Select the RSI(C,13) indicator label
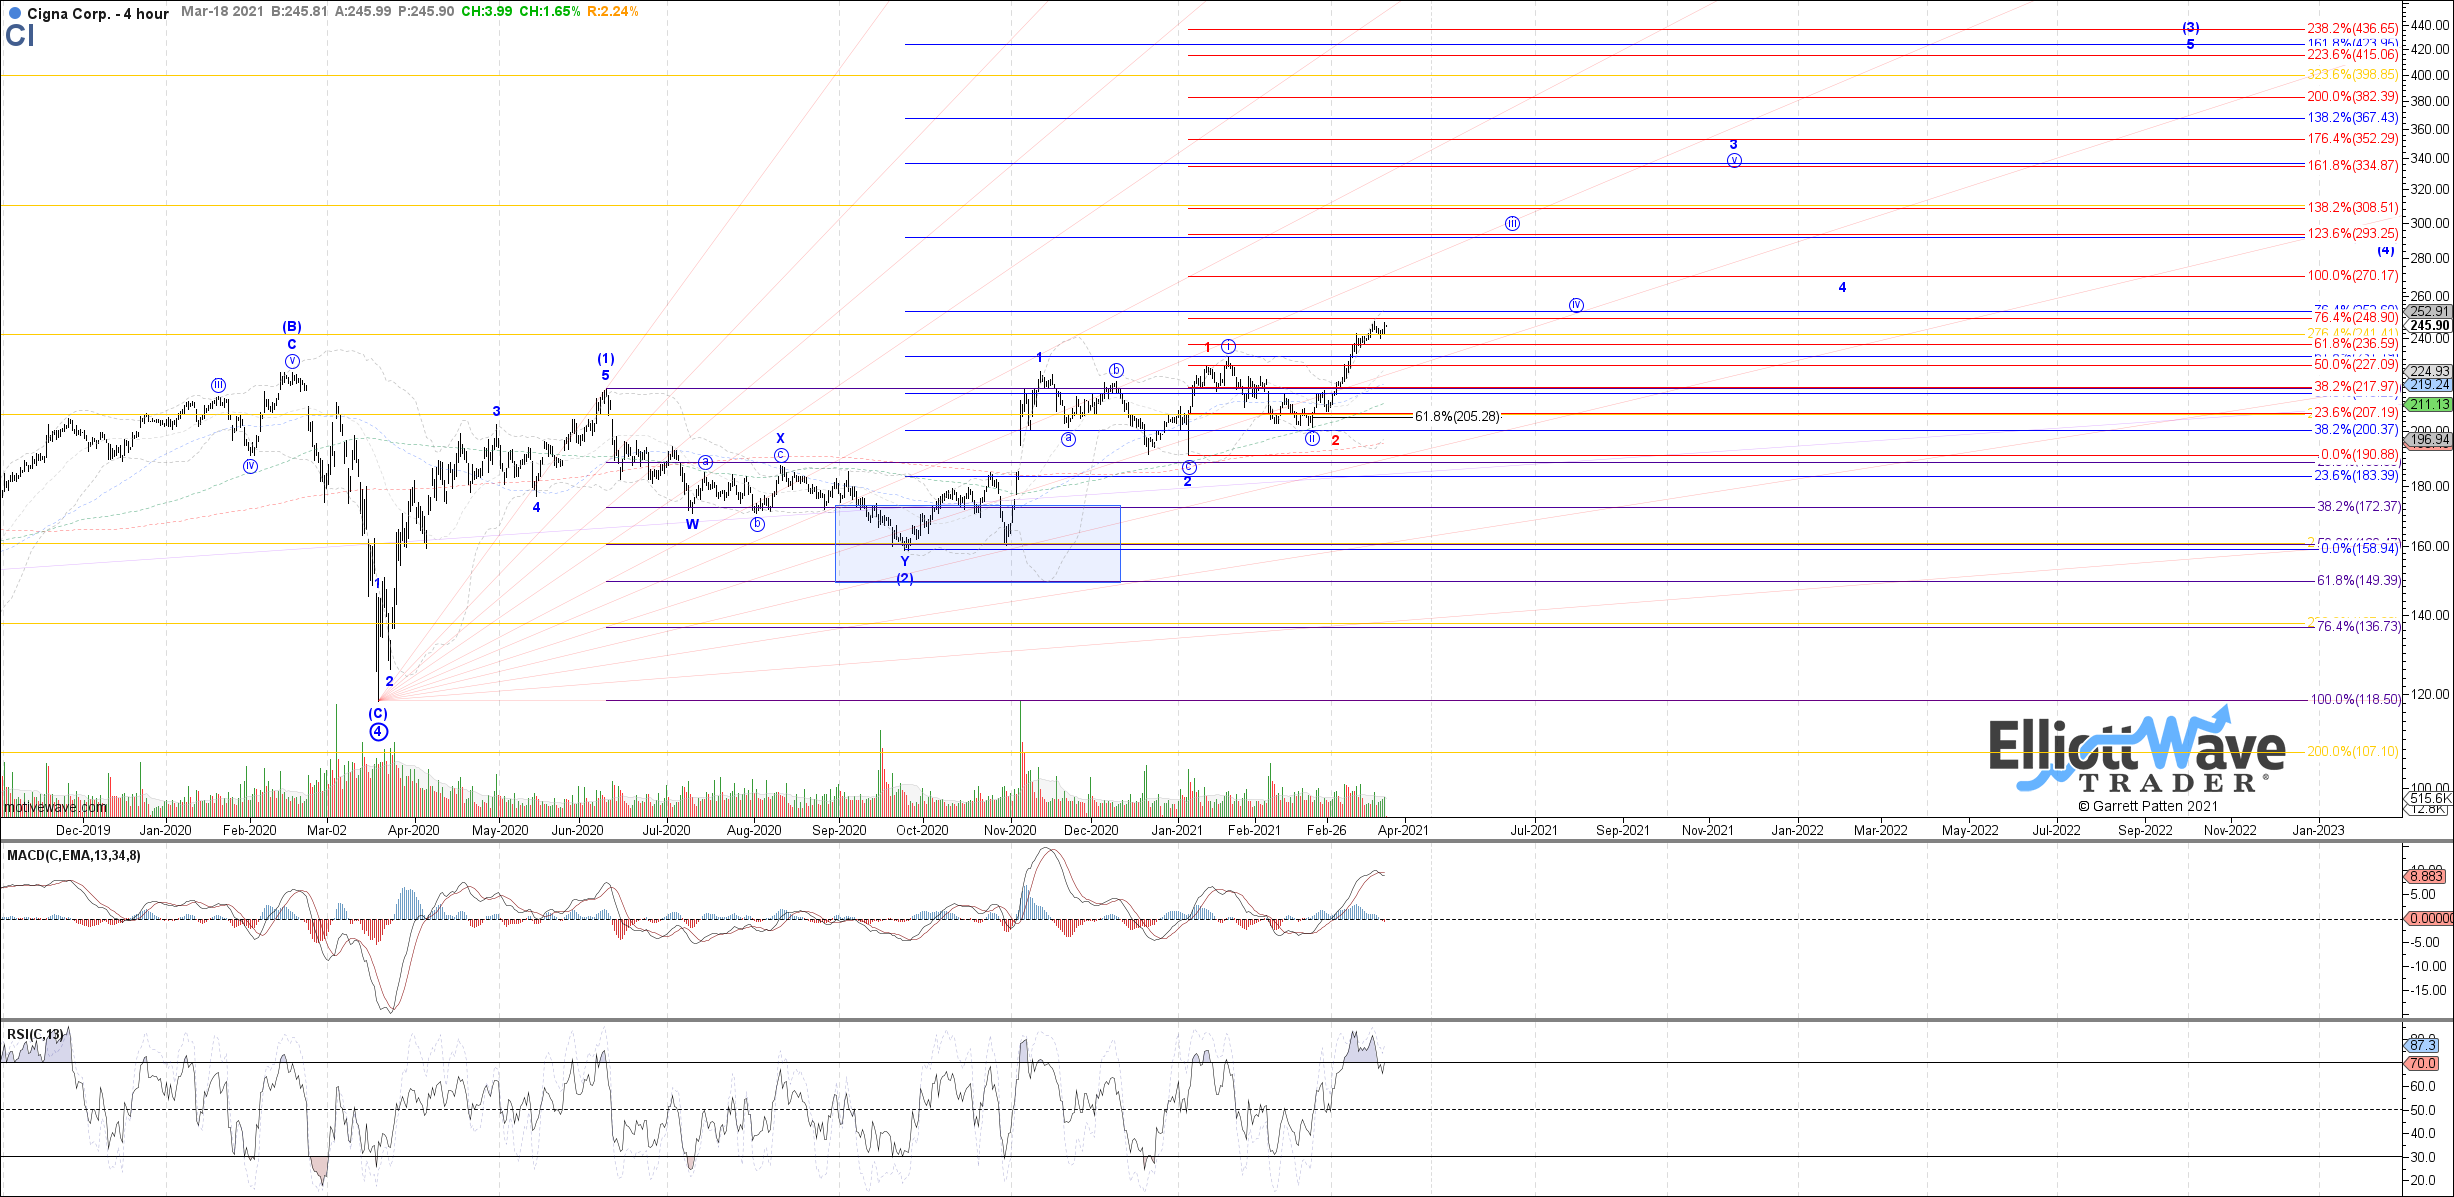This screenshot has height=1197, width=2454. [x=35, y=1034]
